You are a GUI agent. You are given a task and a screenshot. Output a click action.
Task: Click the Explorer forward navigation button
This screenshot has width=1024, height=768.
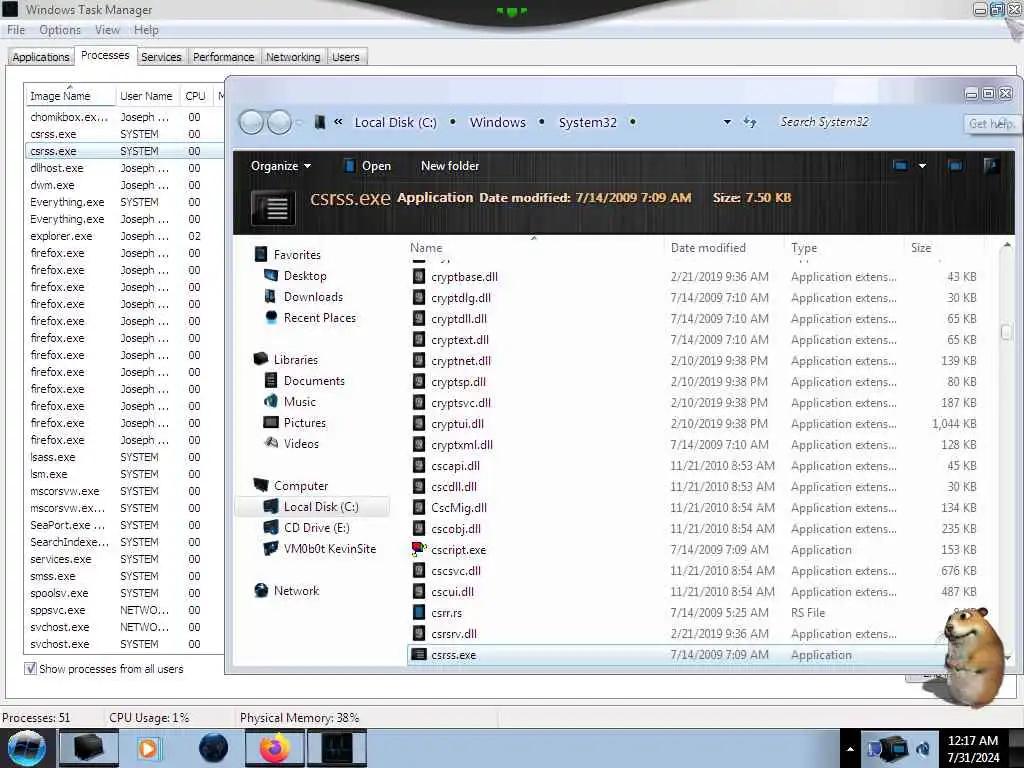(x=280, y=122)
